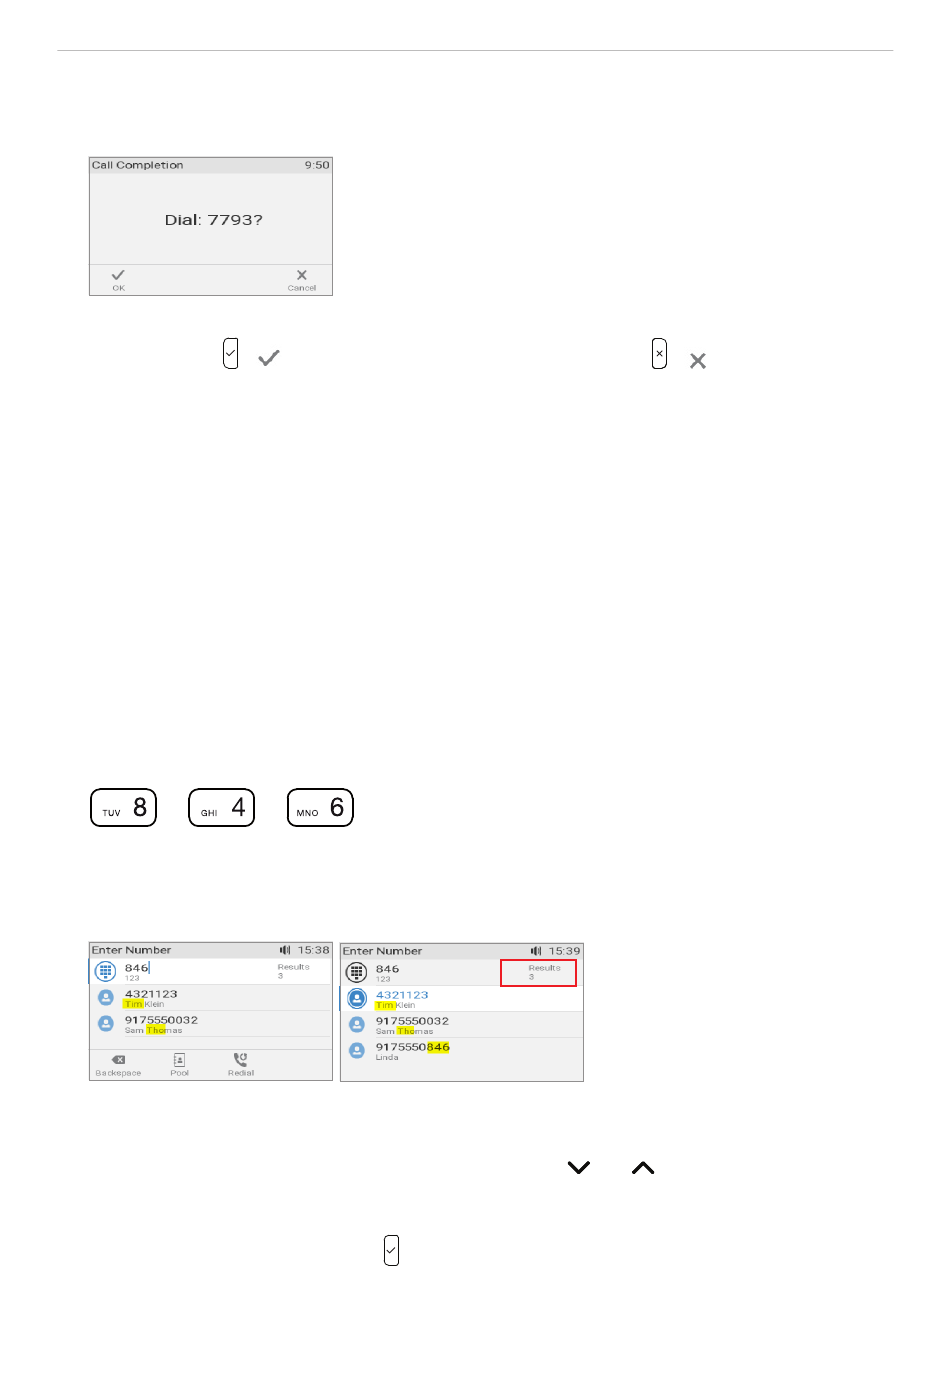Select blue highlighted 4321123 Tim Klein entry
This screenshot has width=950, height=1378.
462,999
